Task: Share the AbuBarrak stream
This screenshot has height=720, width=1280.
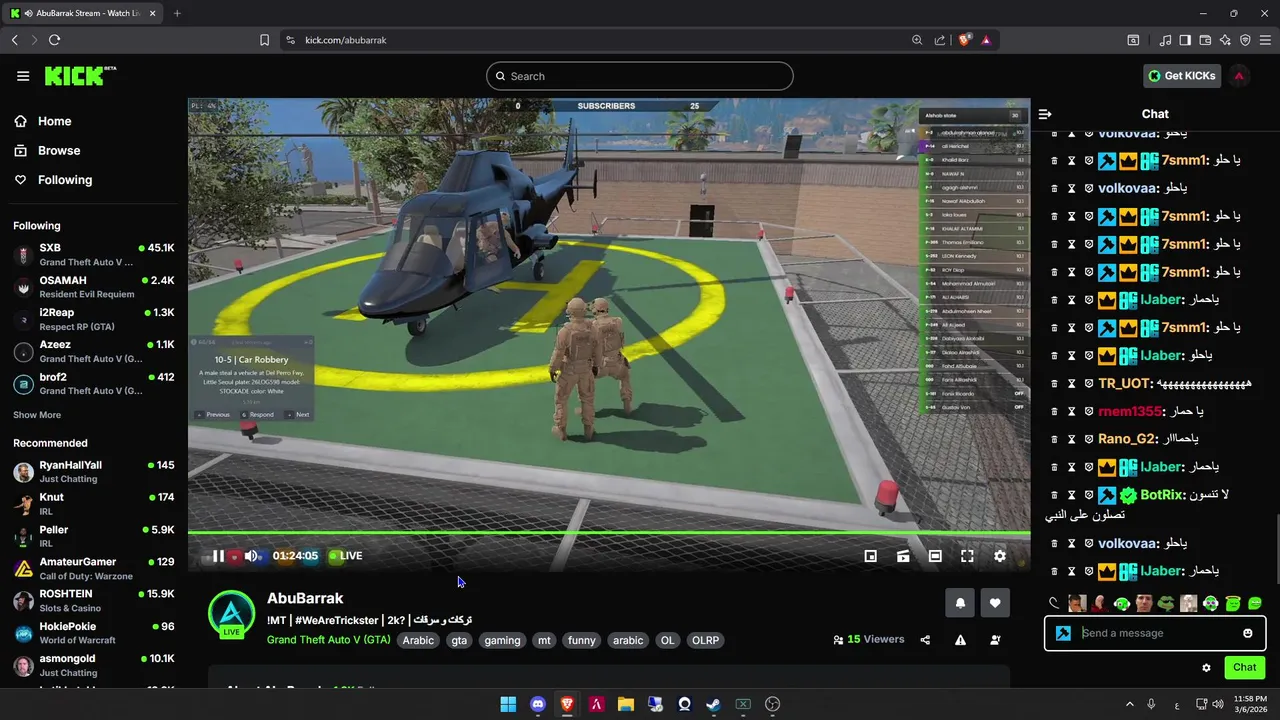Action: coord(925,640)
